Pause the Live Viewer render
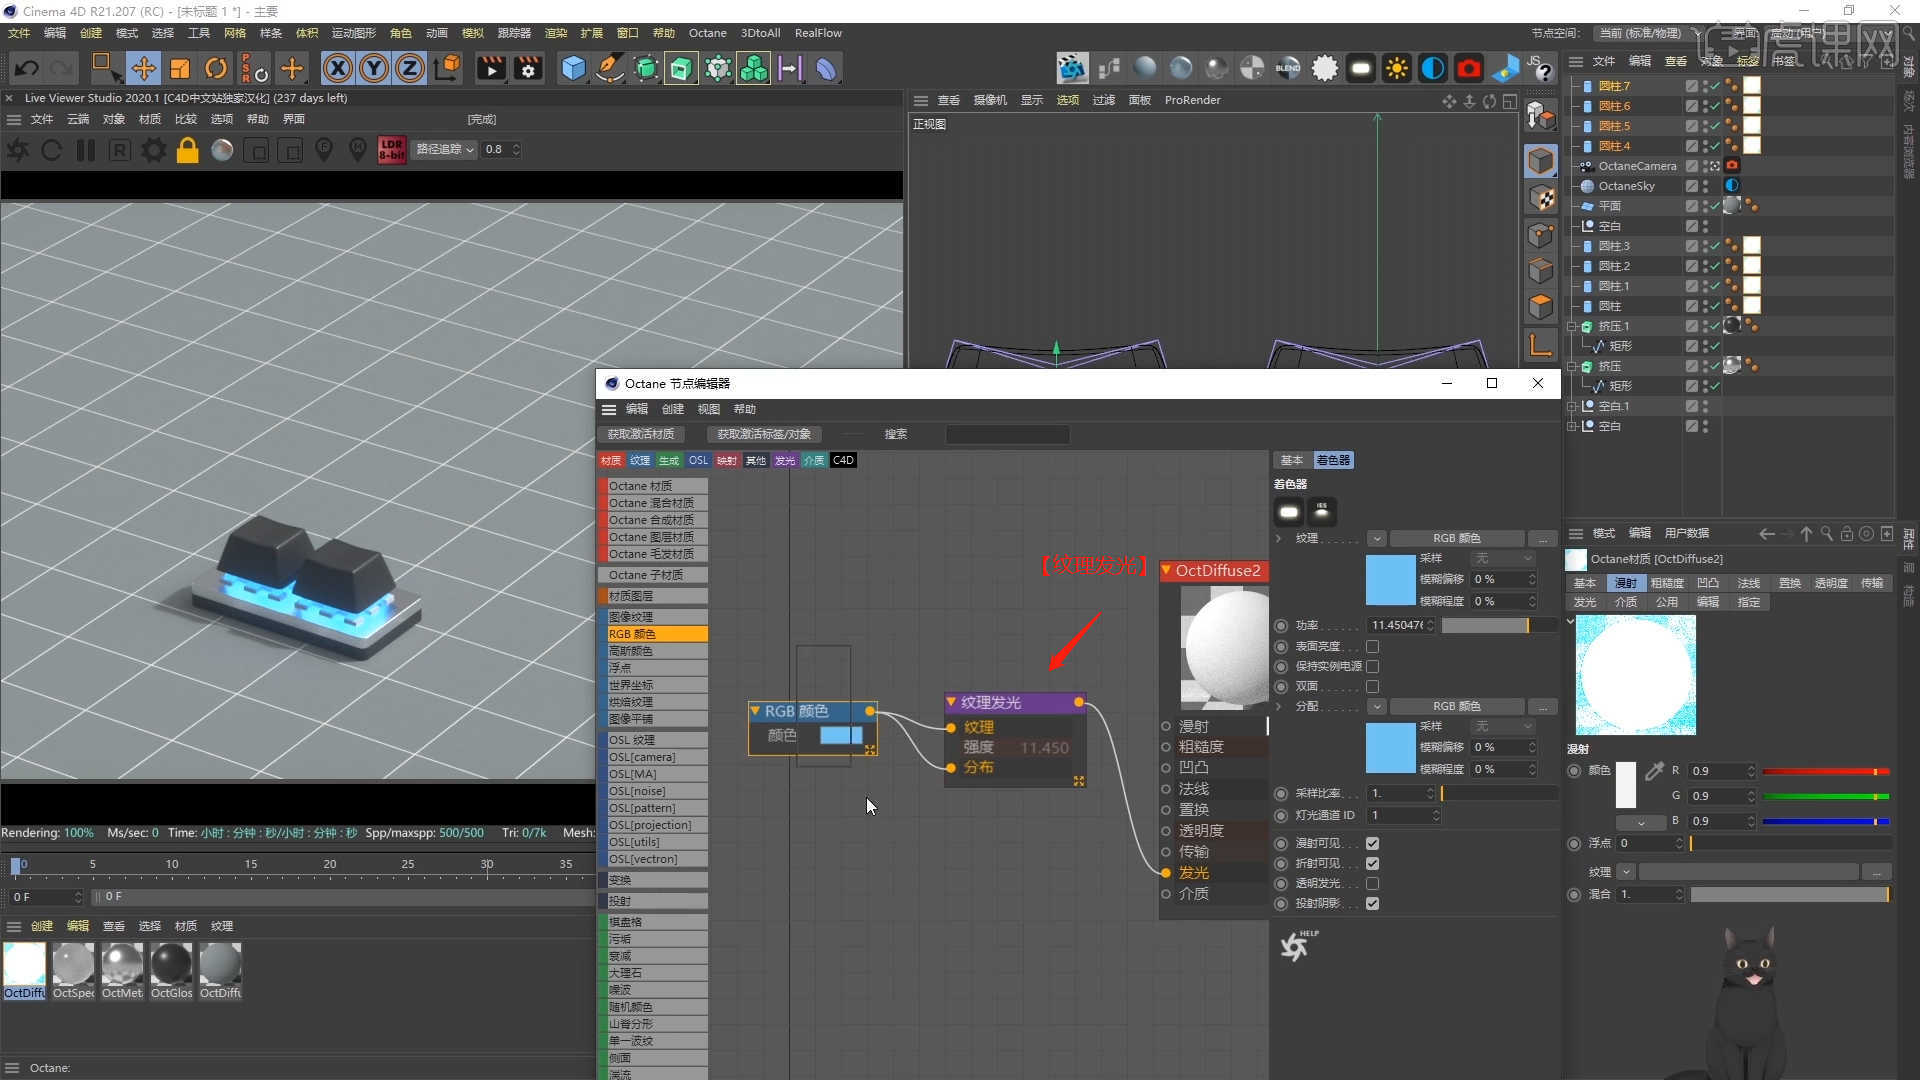Screen dimensions: 1920x1080 [86, 150]
